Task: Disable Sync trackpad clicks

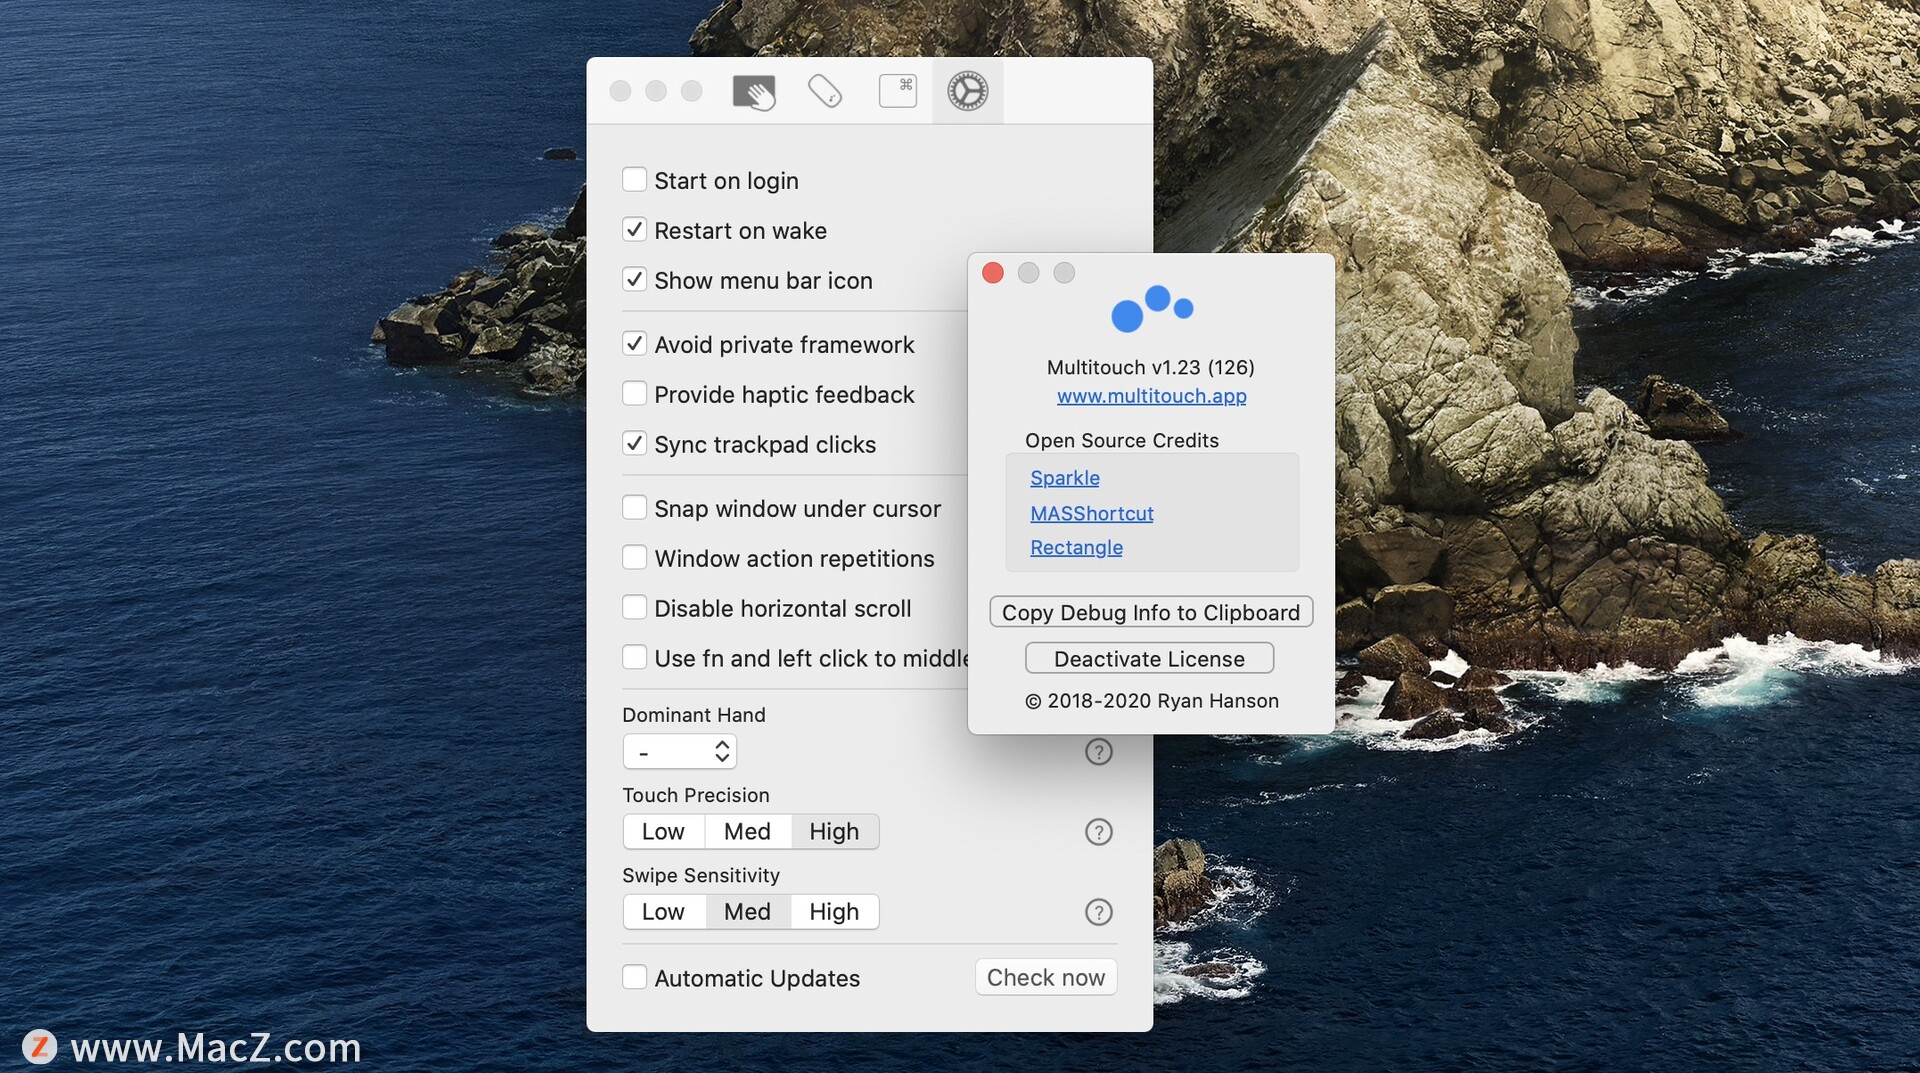Action: [x=634, y=444]
